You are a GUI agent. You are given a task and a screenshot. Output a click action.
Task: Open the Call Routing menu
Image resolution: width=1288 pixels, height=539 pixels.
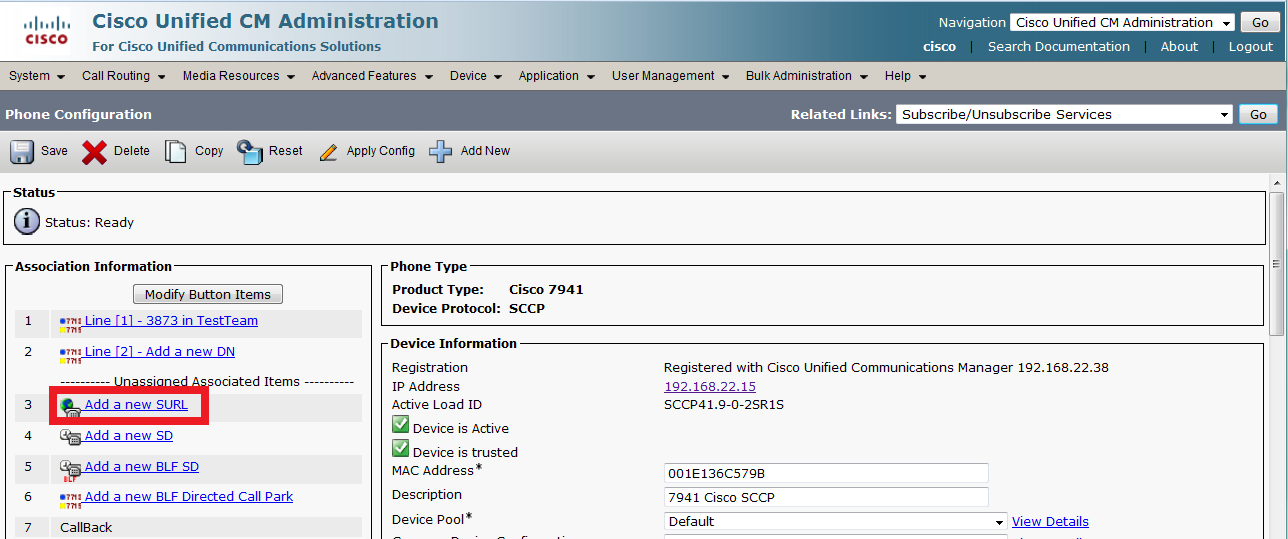(123, 76)
